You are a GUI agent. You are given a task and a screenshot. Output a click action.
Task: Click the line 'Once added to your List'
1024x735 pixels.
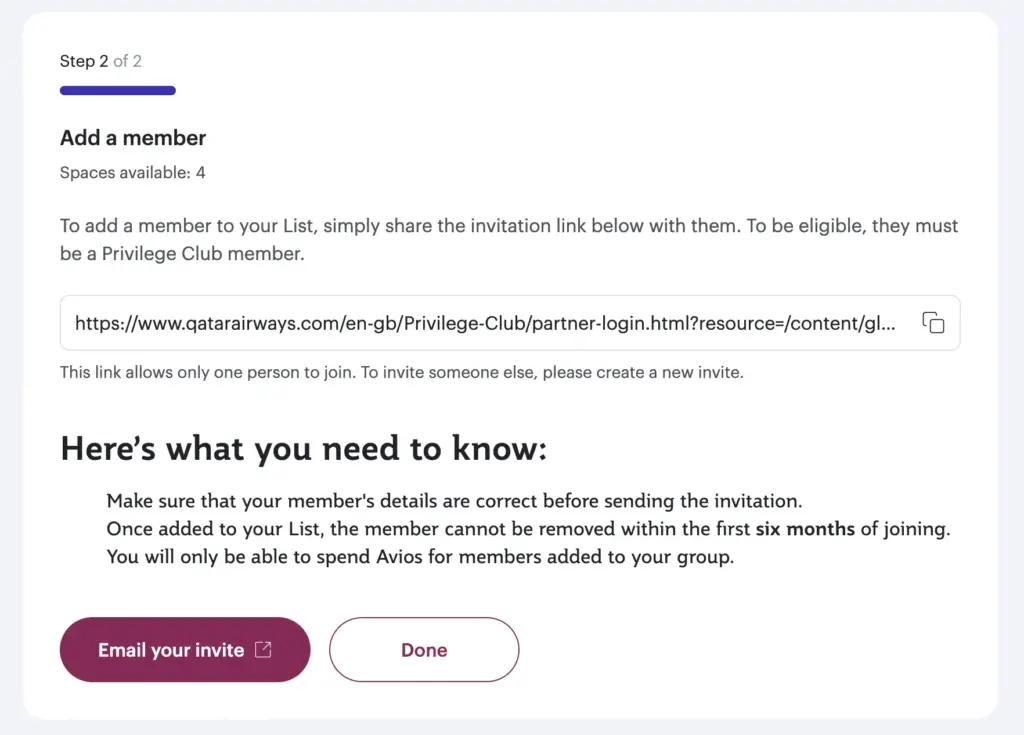point(528,529)
